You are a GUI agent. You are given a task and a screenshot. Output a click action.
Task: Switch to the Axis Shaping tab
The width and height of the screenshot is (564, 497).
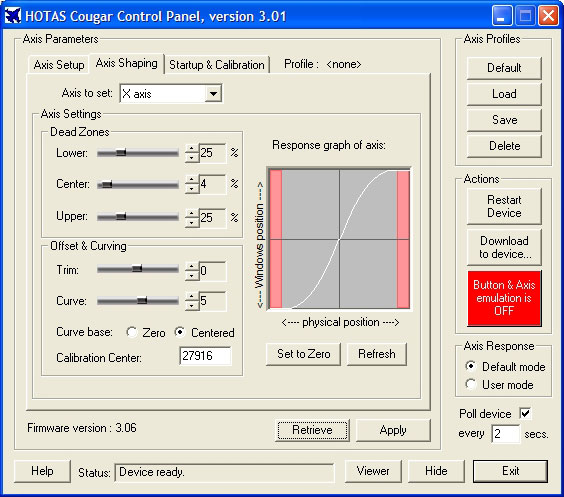point(127,63)
